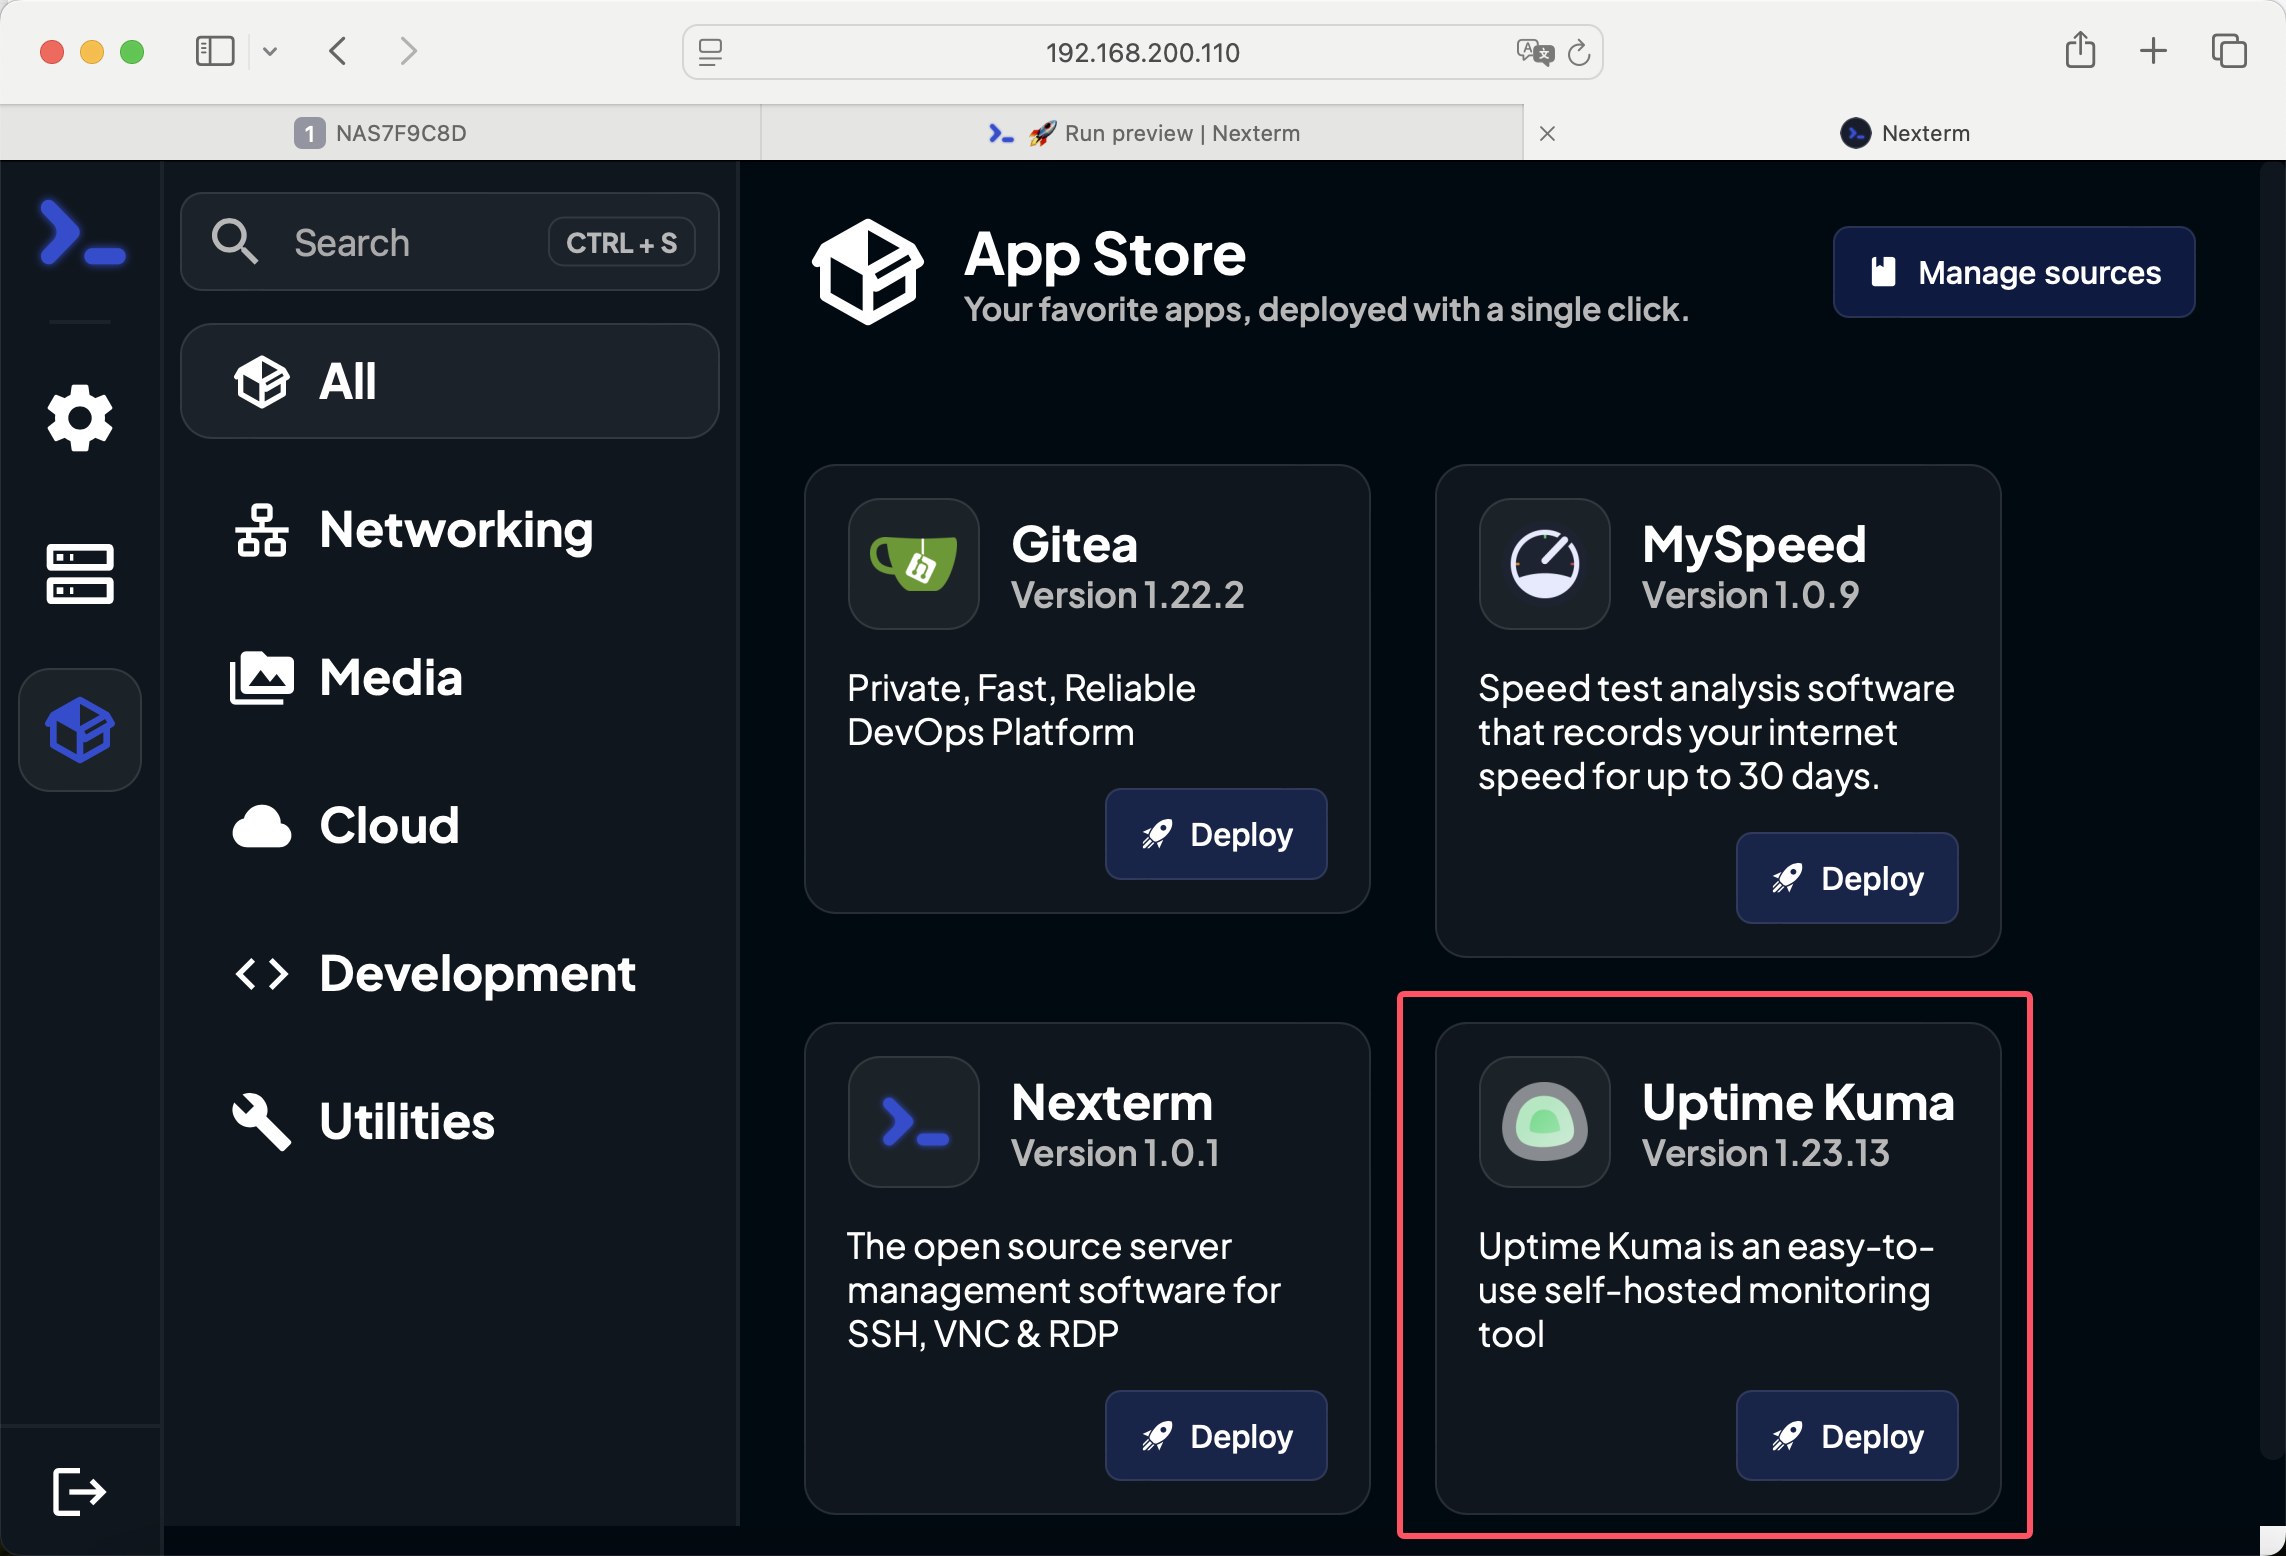2286x1556 pixels.
Task: Click the App Store header box icon
Action: coord(867,272)
